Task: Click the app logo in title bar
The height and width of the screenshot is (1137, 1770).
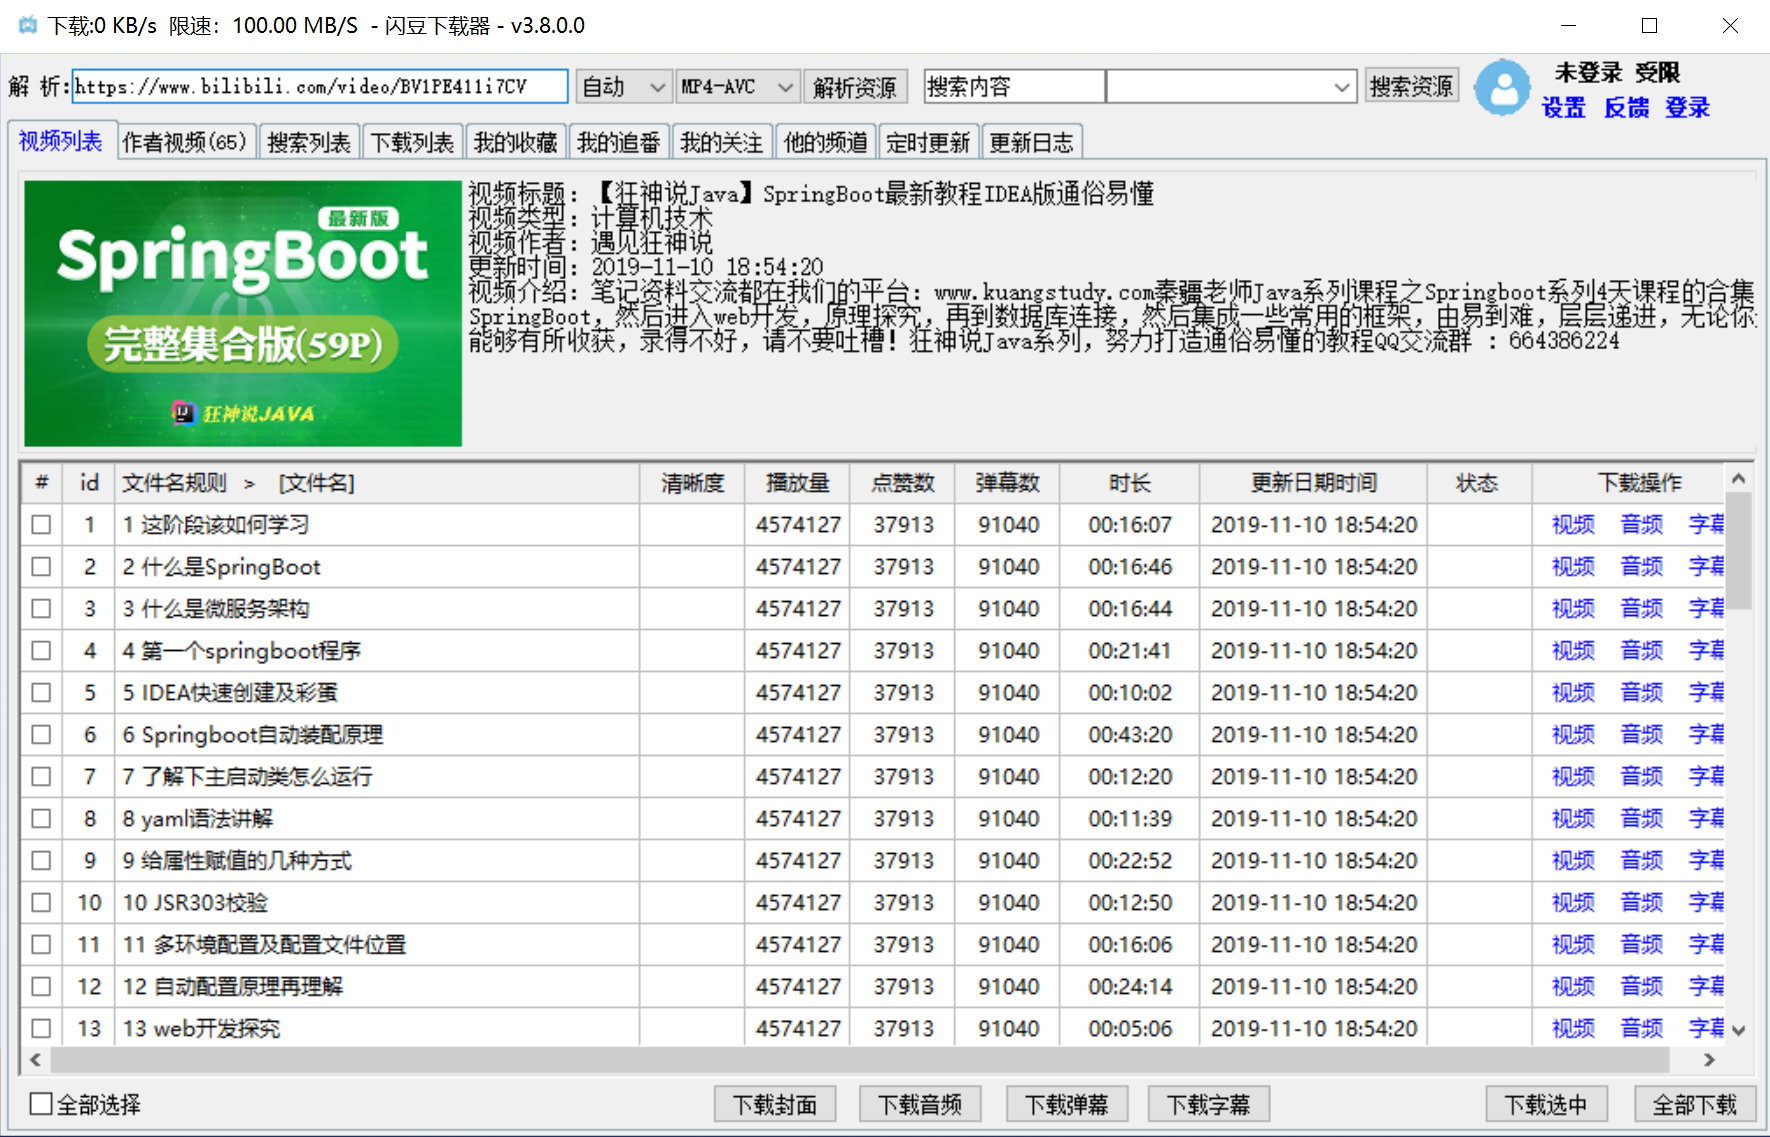Action: (28, 25)
